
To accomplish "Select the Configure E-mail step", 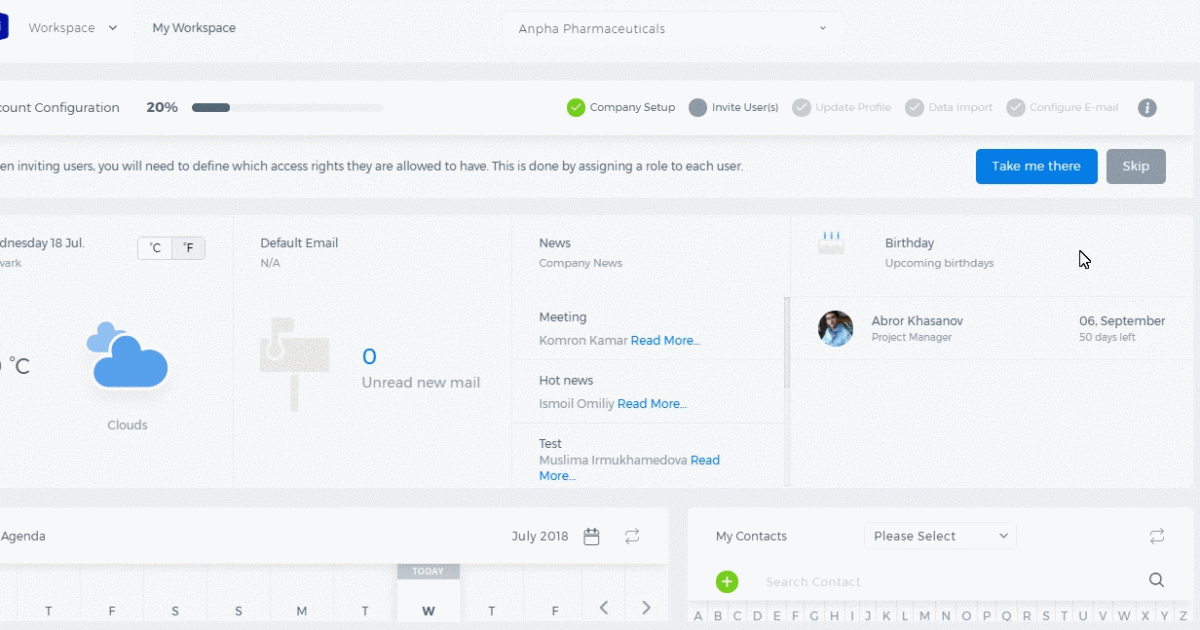I will pyautogui.click(x=1063, y=107).
